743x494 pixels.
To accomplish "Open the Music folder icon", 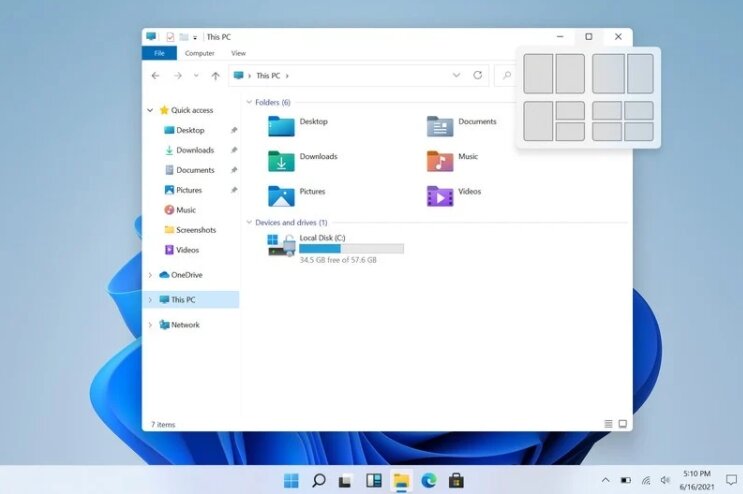I will point(440,161).
